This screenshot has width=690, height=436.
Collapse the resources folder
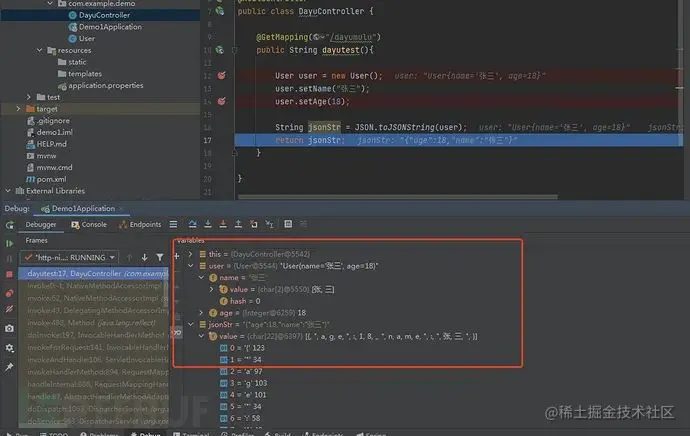40,50
